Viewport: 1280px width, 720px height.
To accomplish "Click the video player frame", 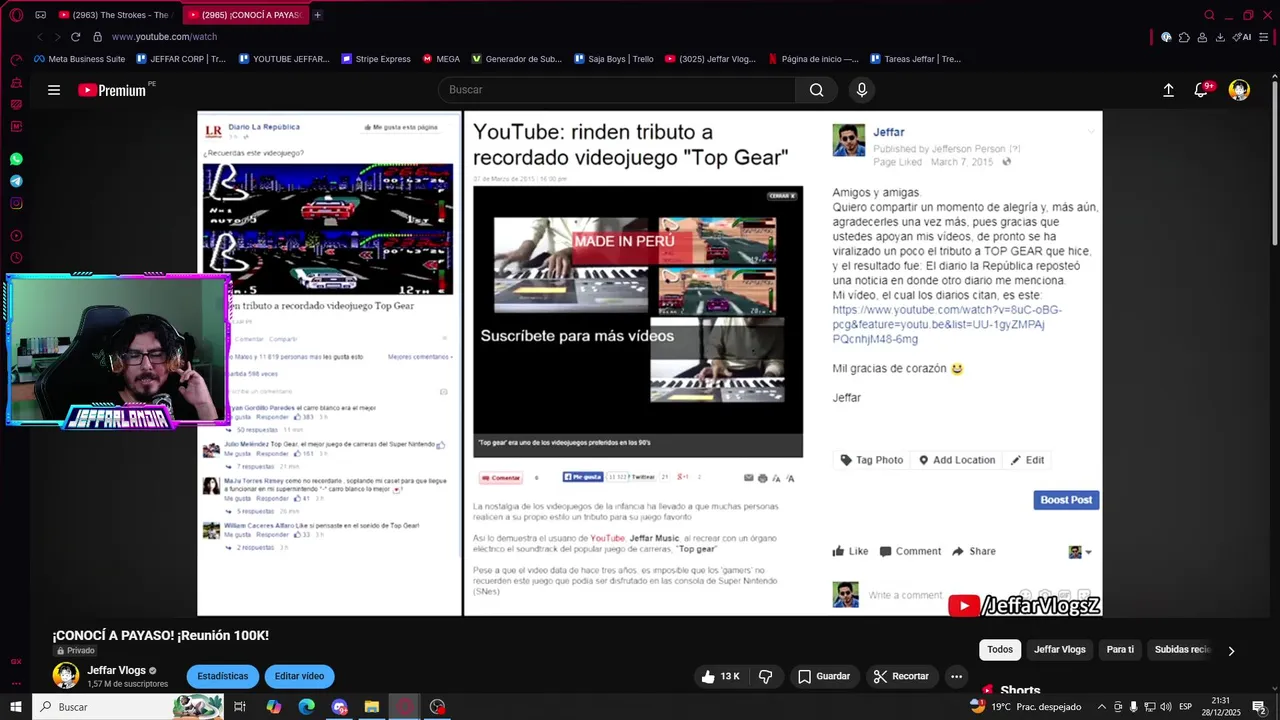I will [x=650, y=363].
